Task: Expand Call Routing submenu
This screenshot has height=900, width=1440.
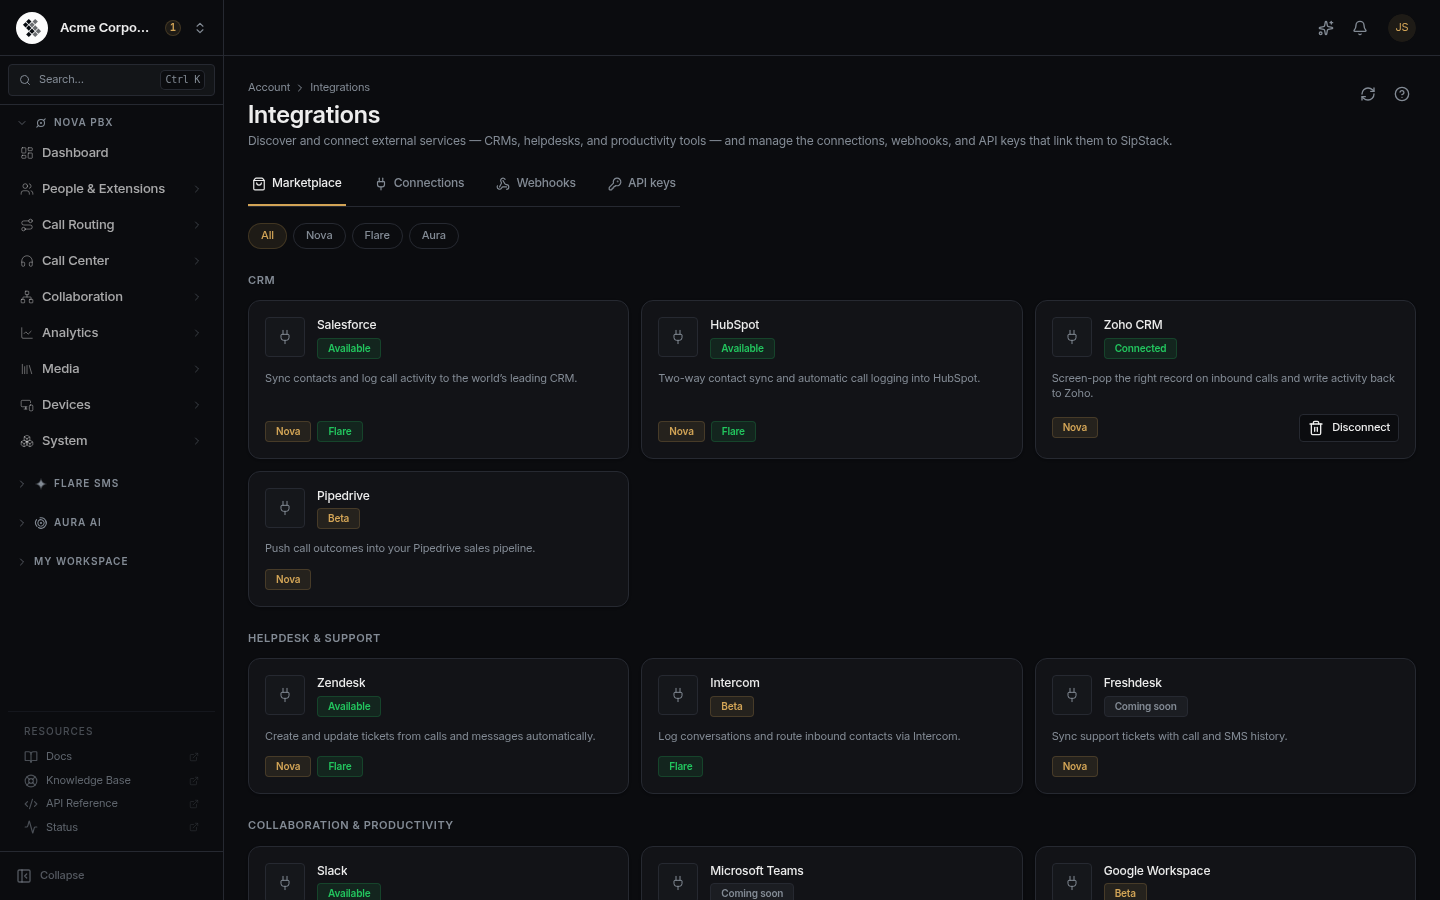Action: click(x=197, y=225)
